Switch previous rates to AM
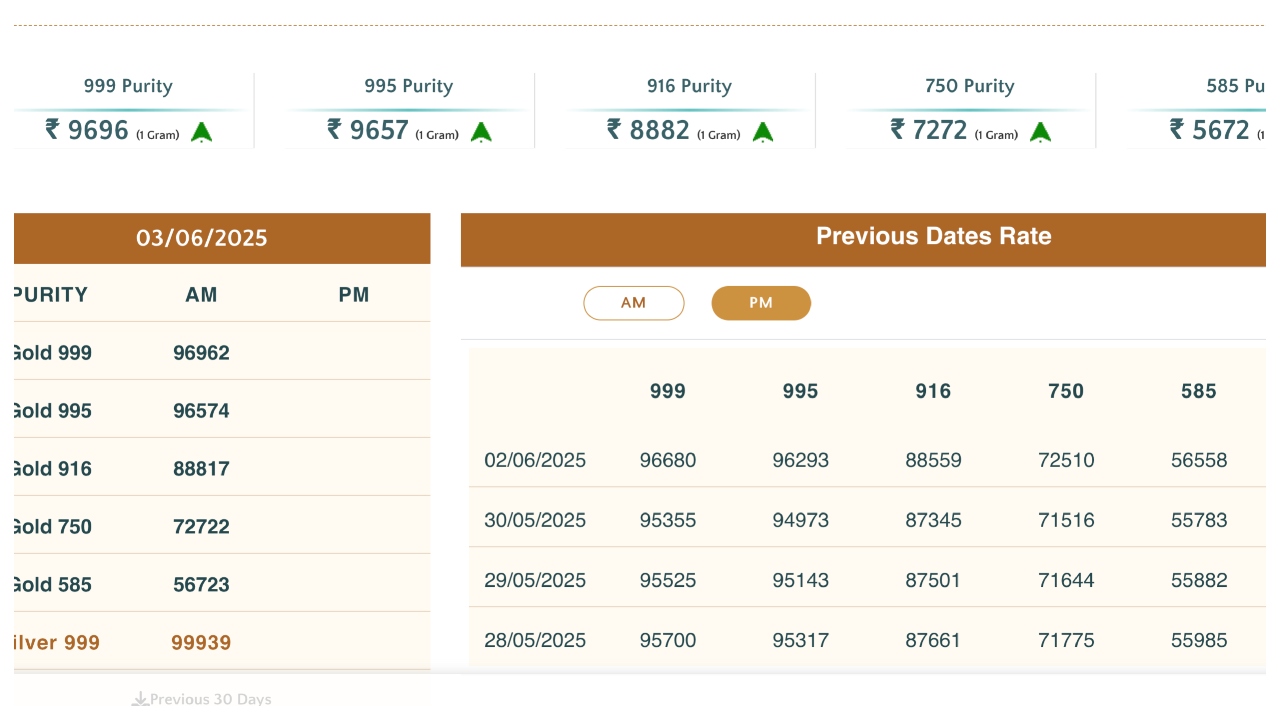 point(633,303)
